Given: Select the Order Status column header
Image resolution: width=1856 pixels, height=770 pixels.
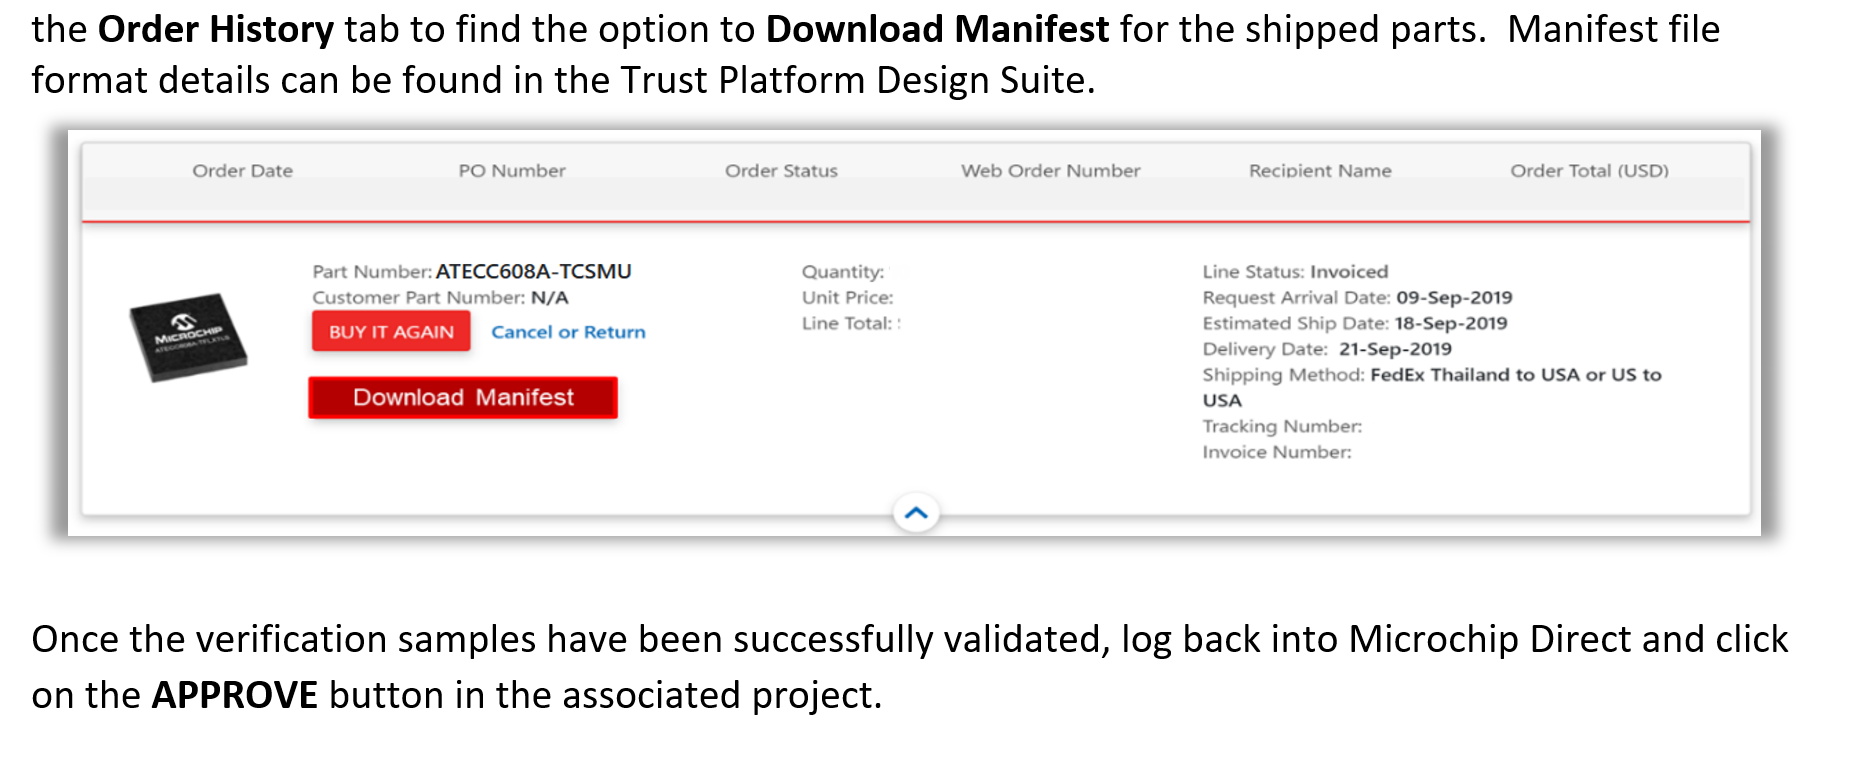Looking at the screenshot, I should tap(781, 170).
